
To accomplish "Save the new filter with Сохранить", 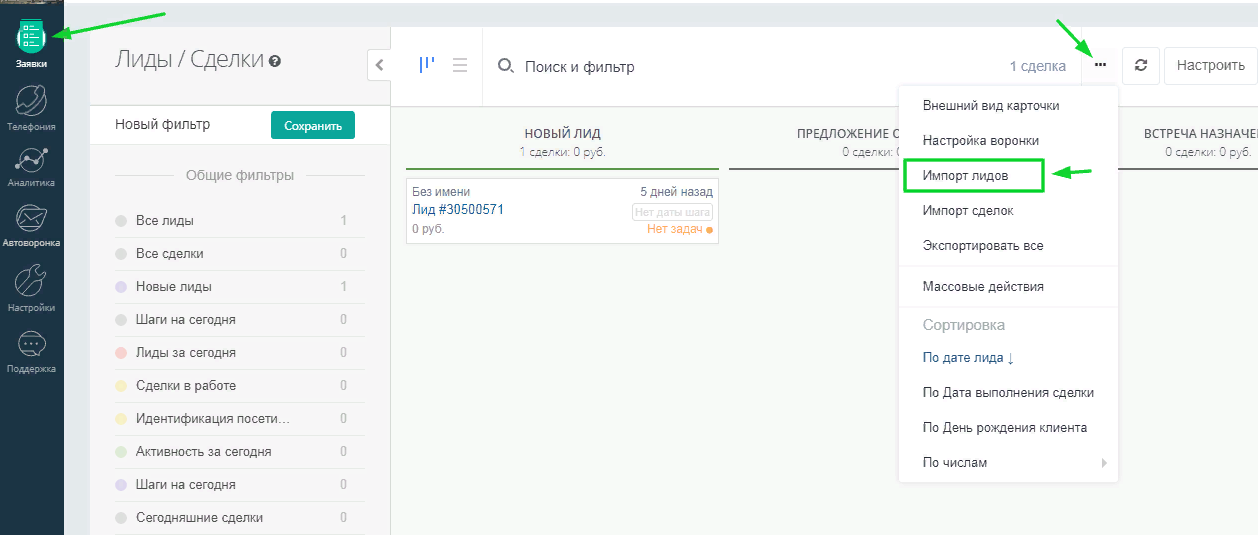I will pos(313,126).
